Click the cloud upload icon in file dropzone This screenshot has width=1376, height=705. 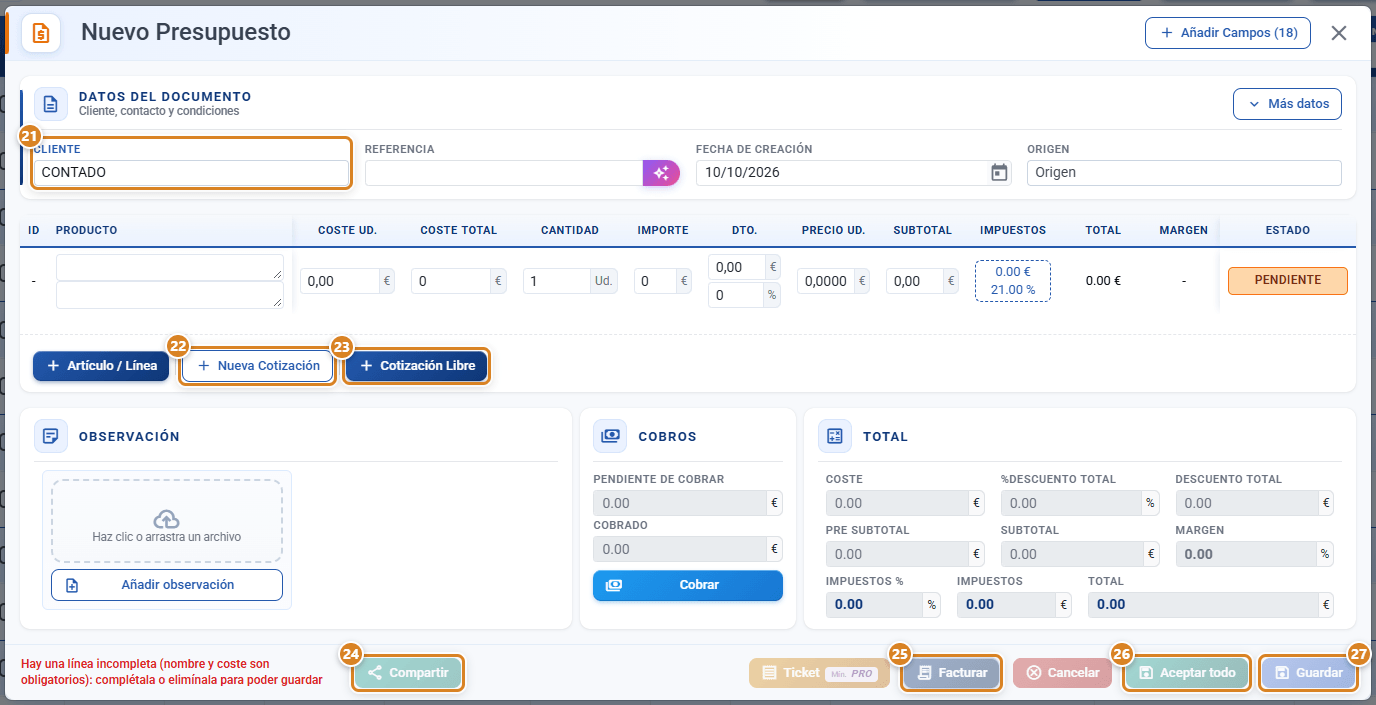(167, 519)
